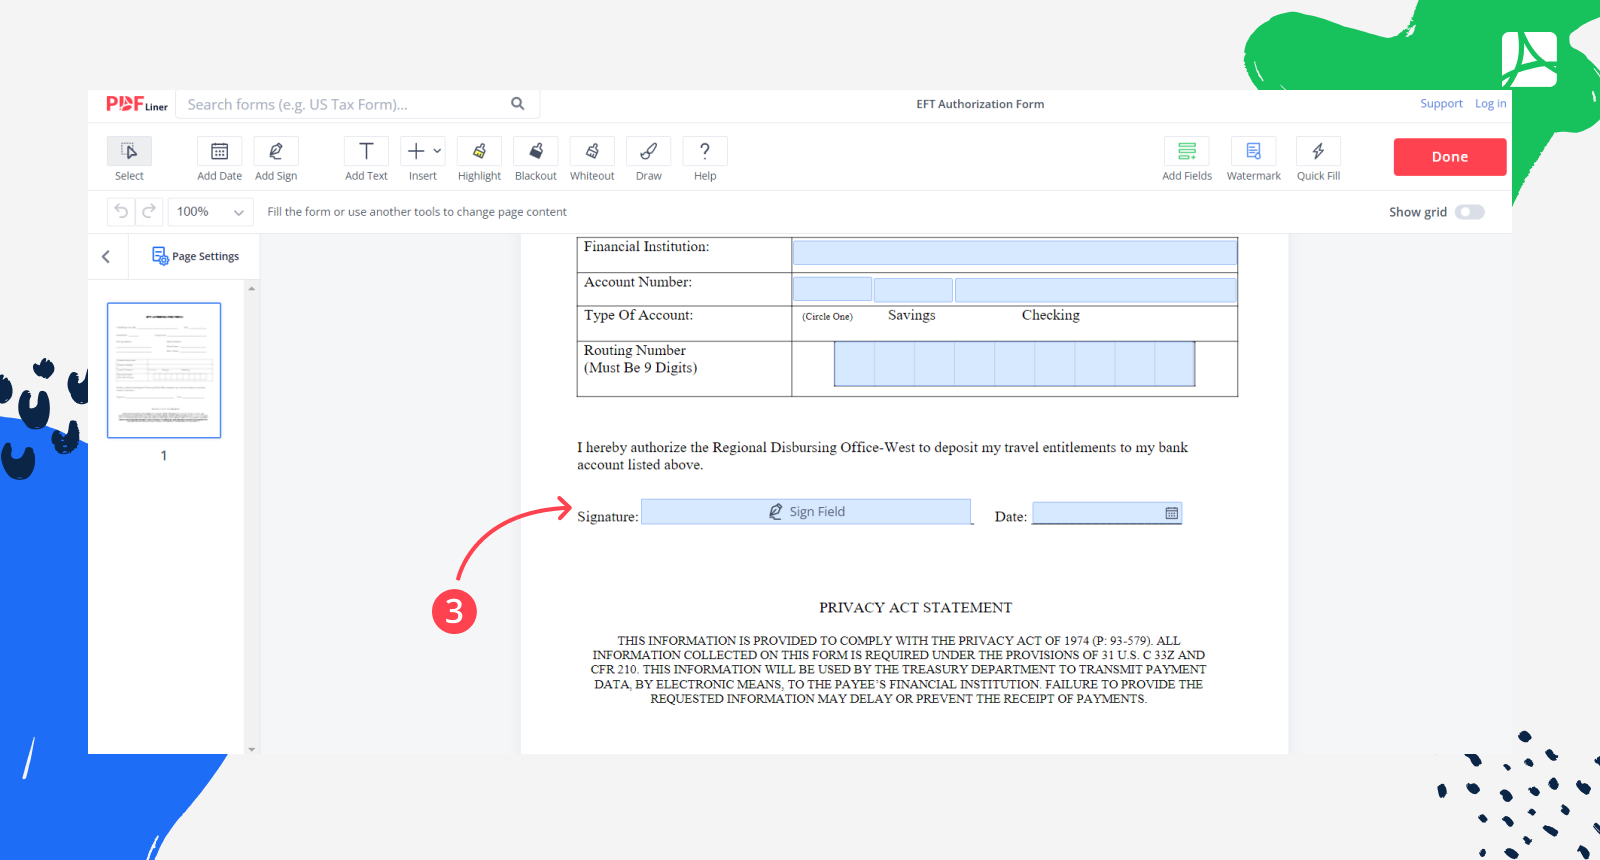Click the PRIVACY ACT STATEMENT heading
Image resolution: width=1600 pixels, height=860 pixels.
pyautogui.click(x=915, y=608)
